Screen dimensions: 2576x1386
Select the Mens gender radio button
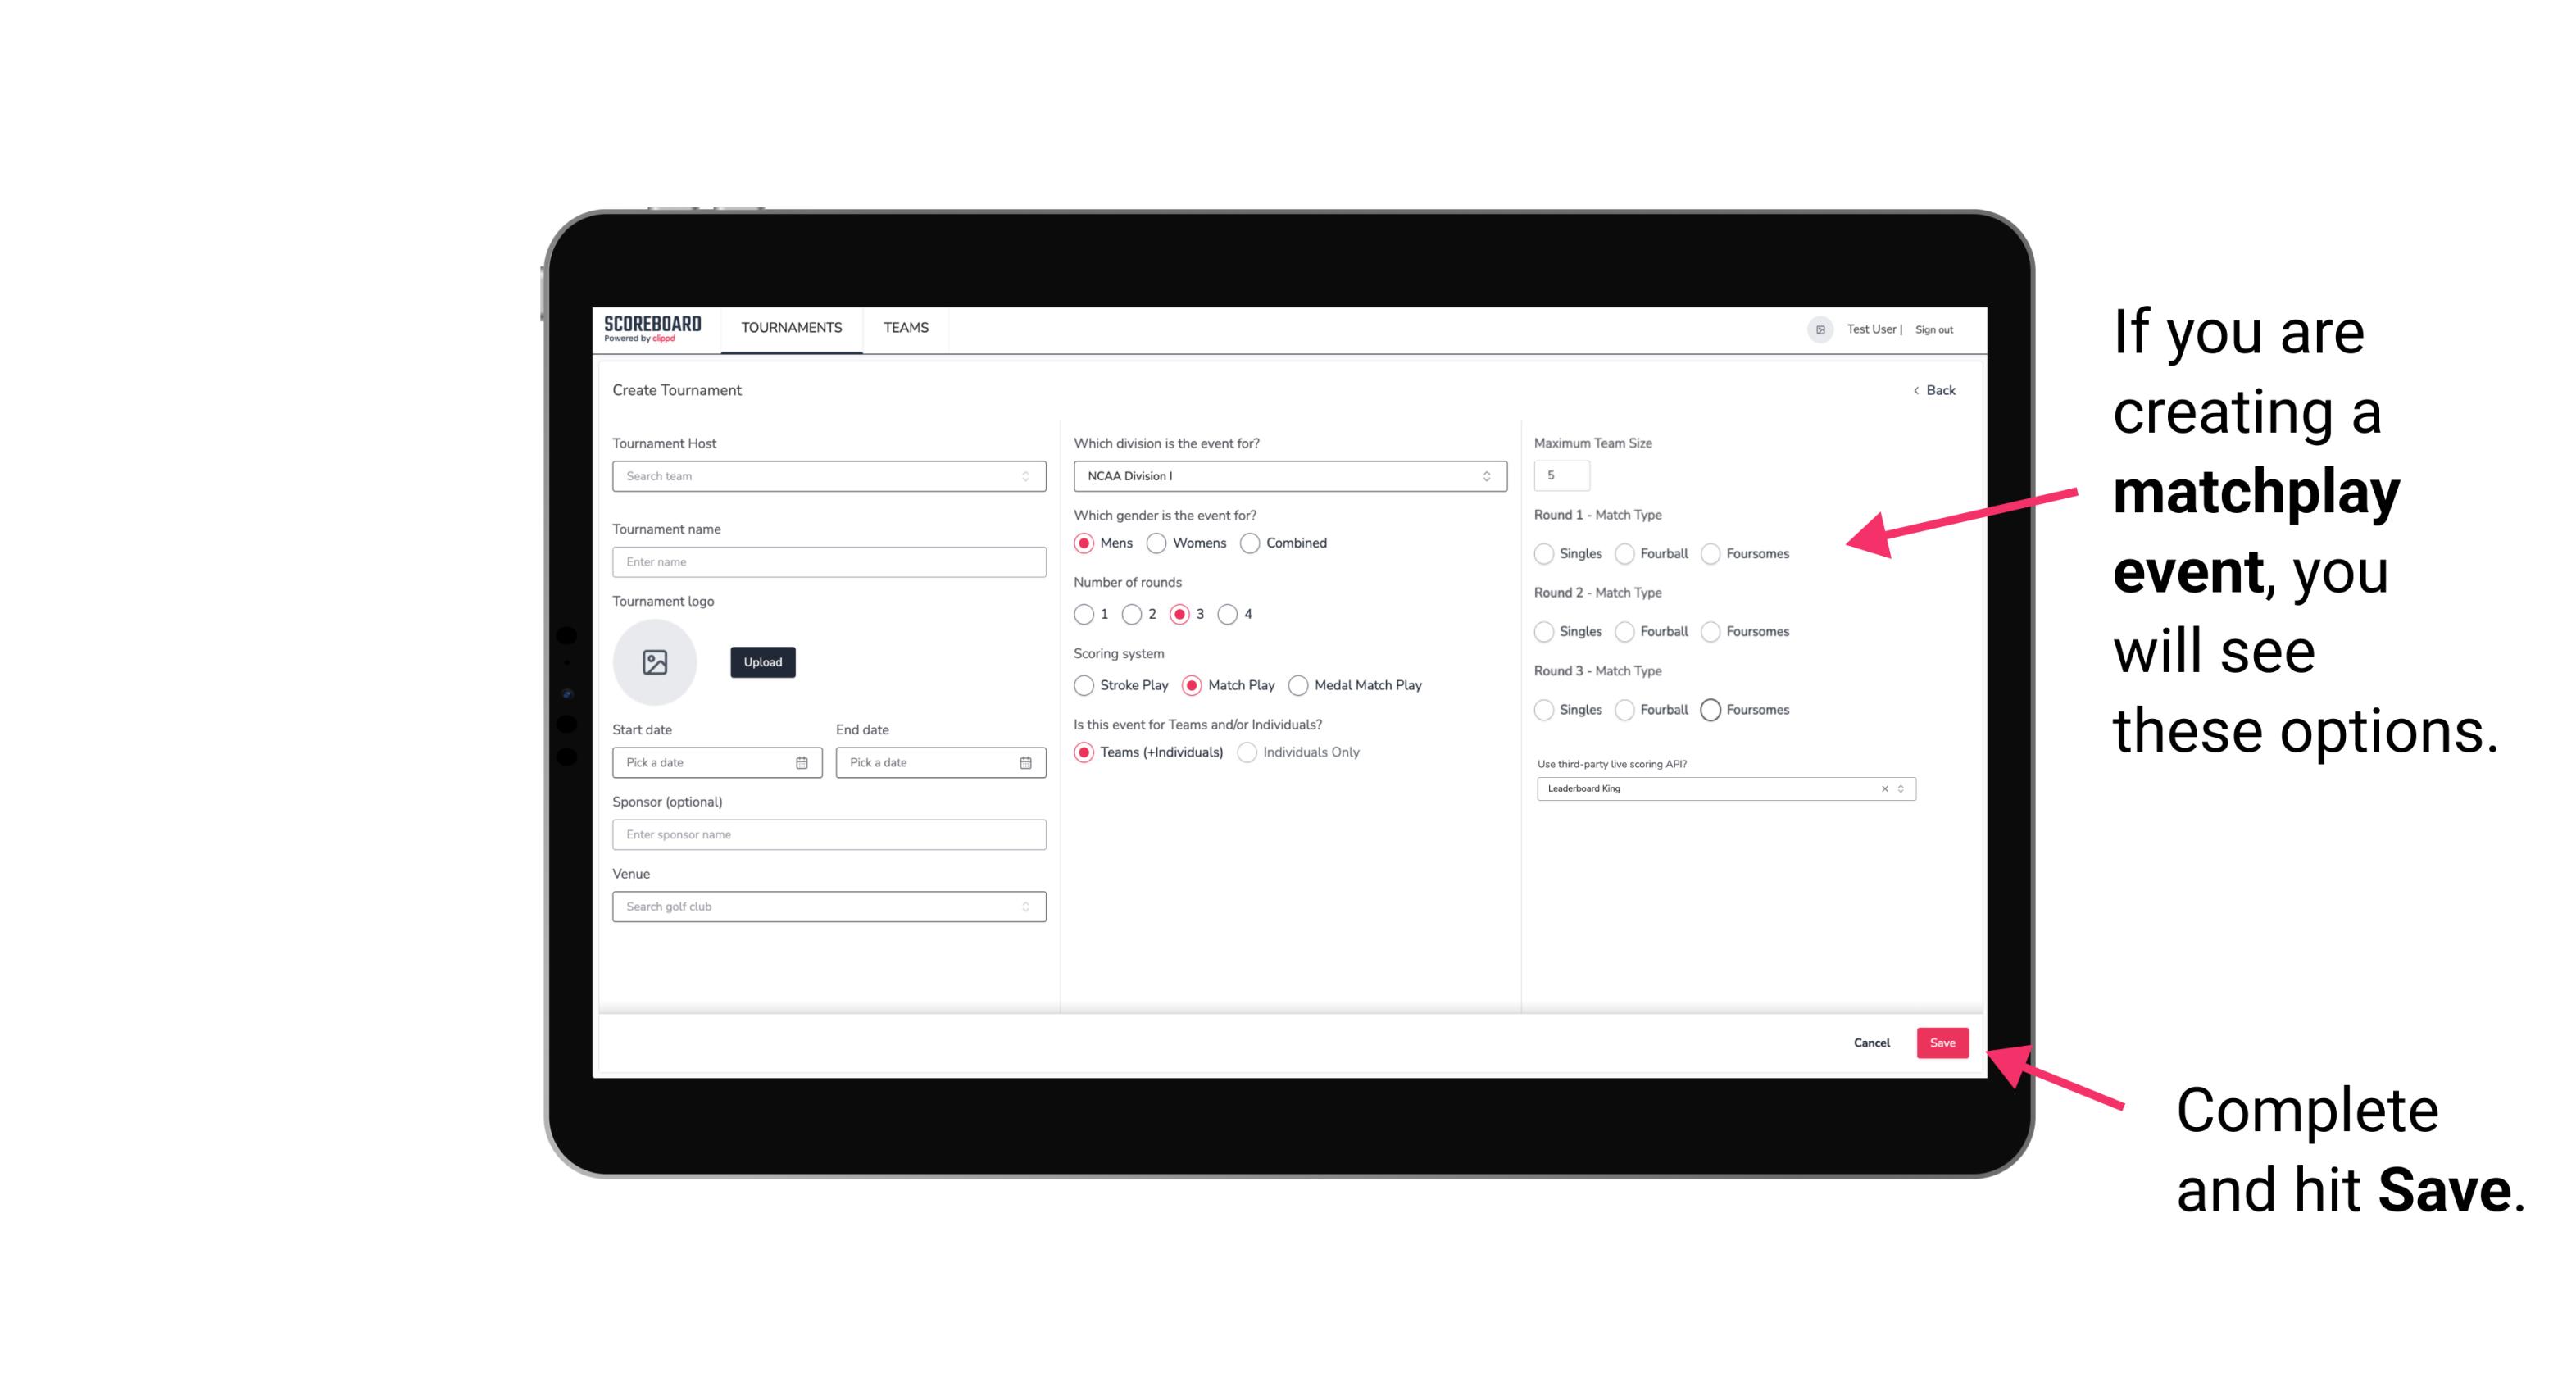1084,543
